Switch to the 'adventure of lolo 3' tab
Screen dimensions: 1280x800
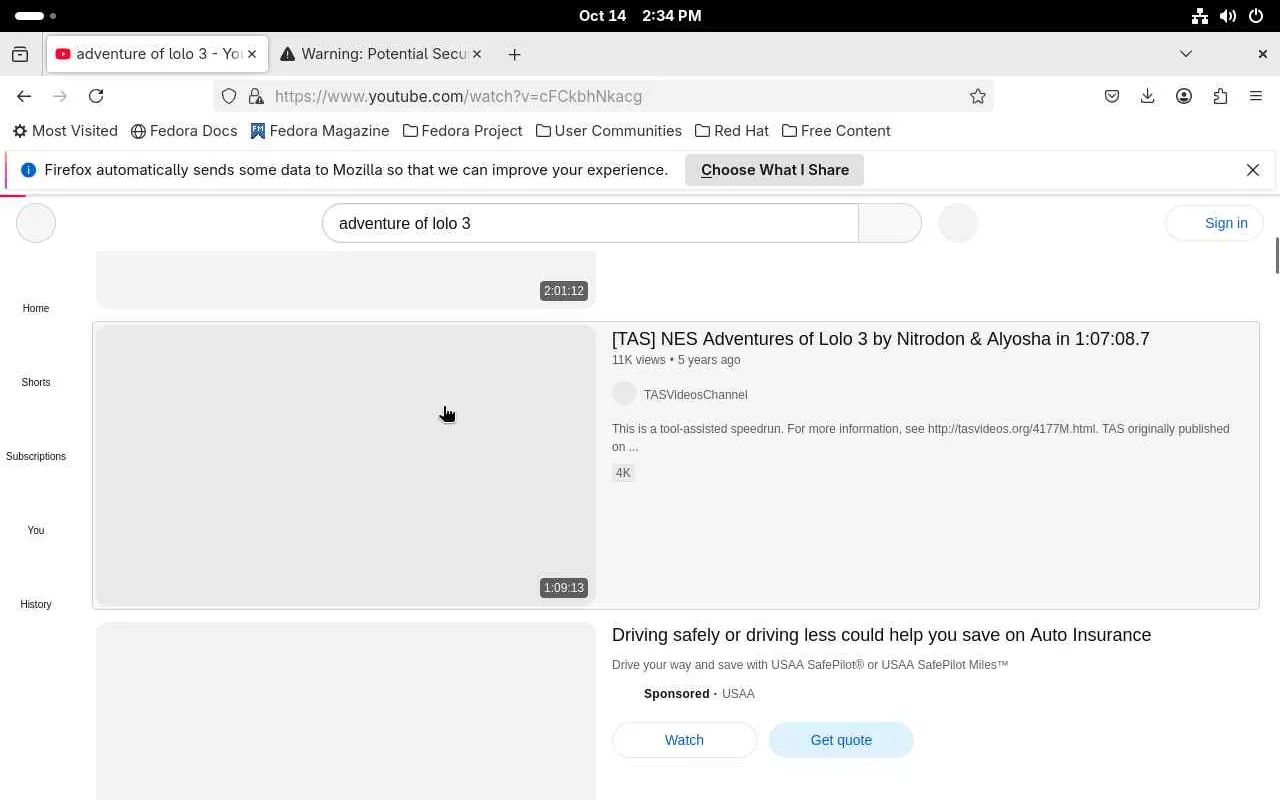pyautogui.click(x=157, y=54)
